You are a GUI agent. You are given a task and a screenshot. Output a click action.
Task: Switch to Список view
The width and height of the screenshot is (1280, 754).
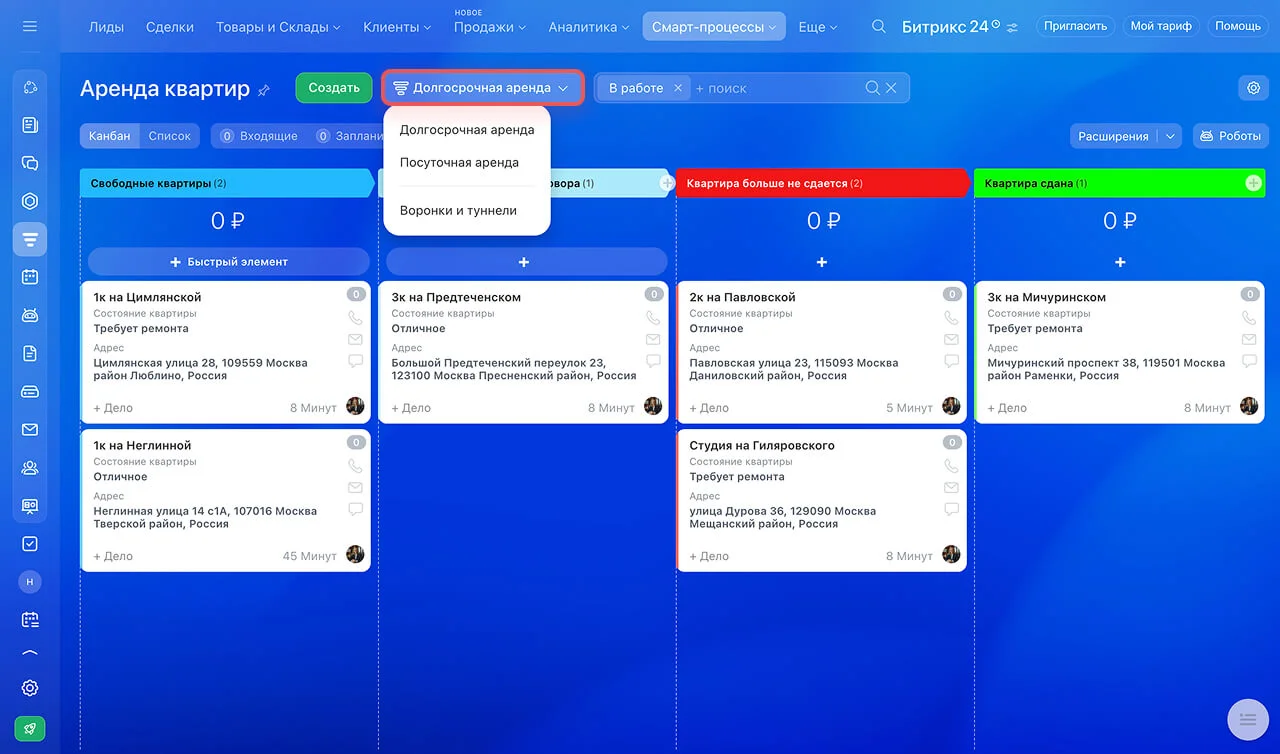point(169,136)
